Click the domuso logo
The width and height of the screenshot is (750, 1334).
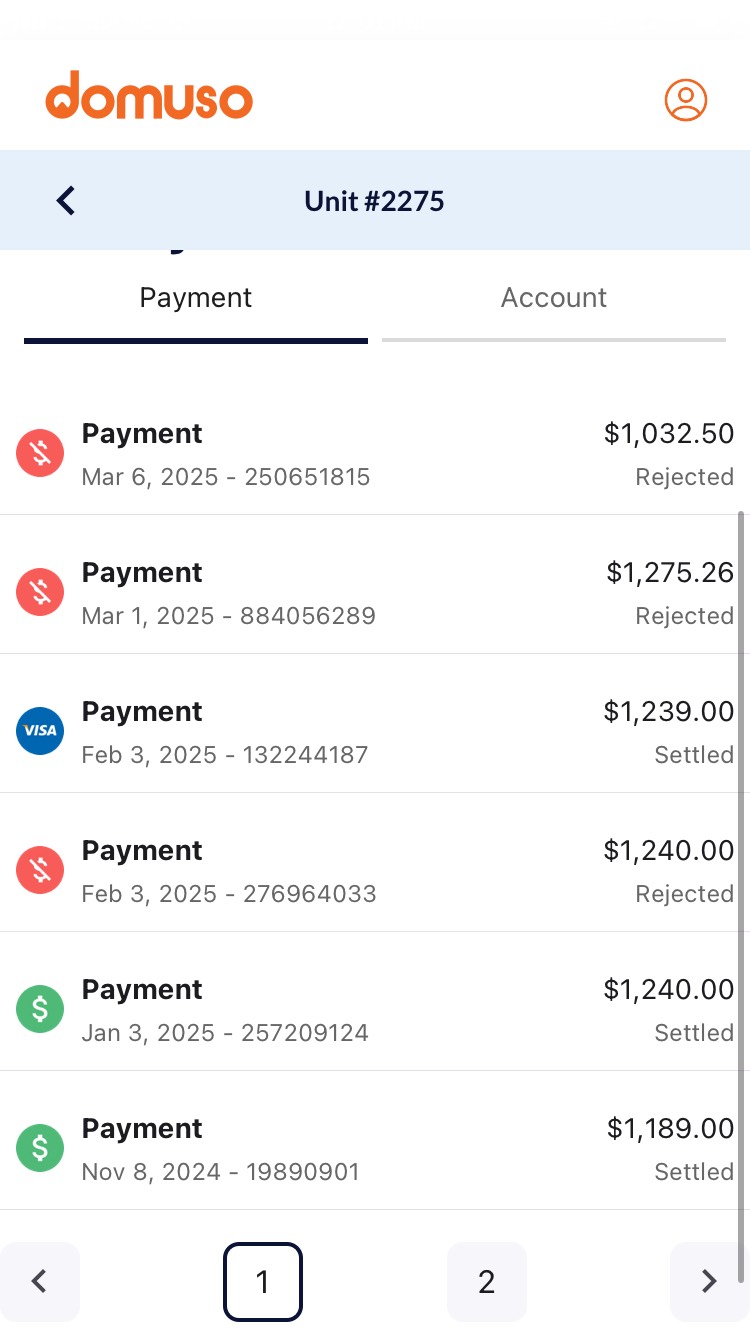click(149, 96)
